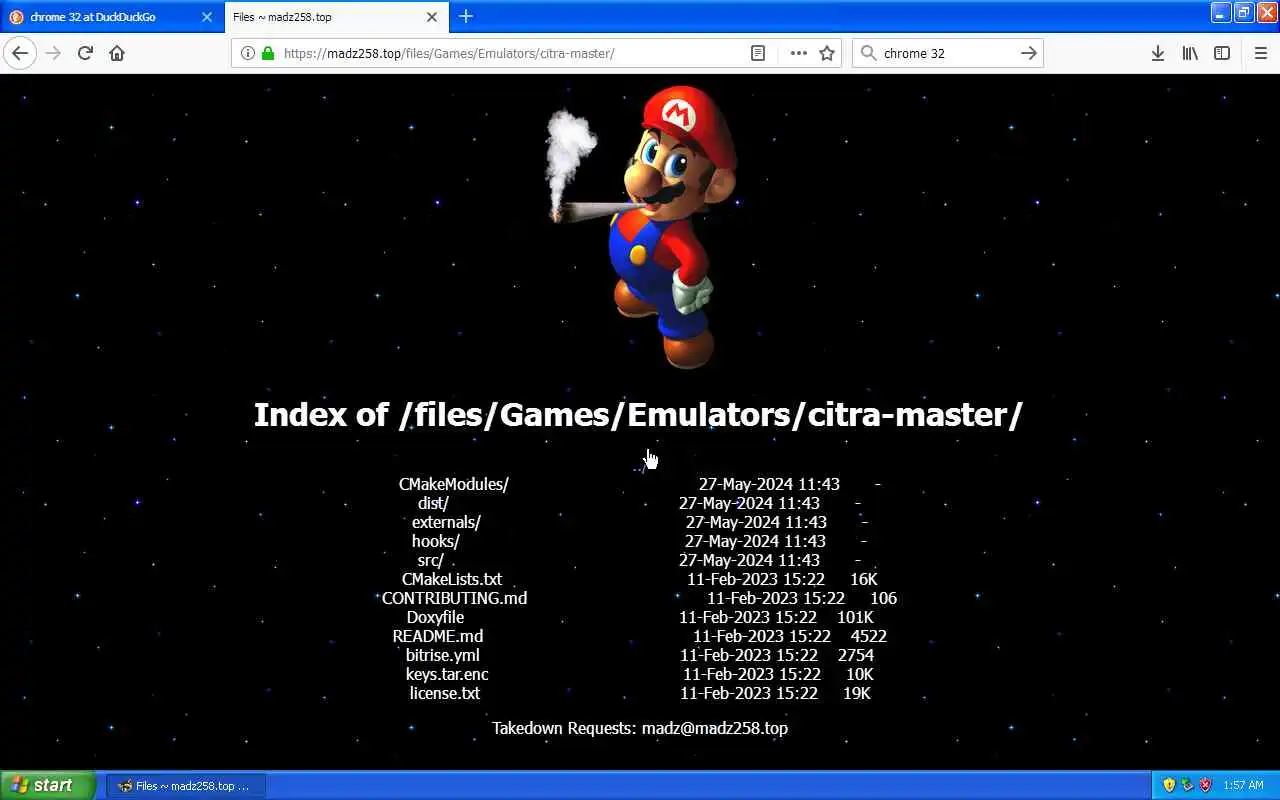Focus the search box containing chrome 32
Screen dimensions: 1280x800
948,53
